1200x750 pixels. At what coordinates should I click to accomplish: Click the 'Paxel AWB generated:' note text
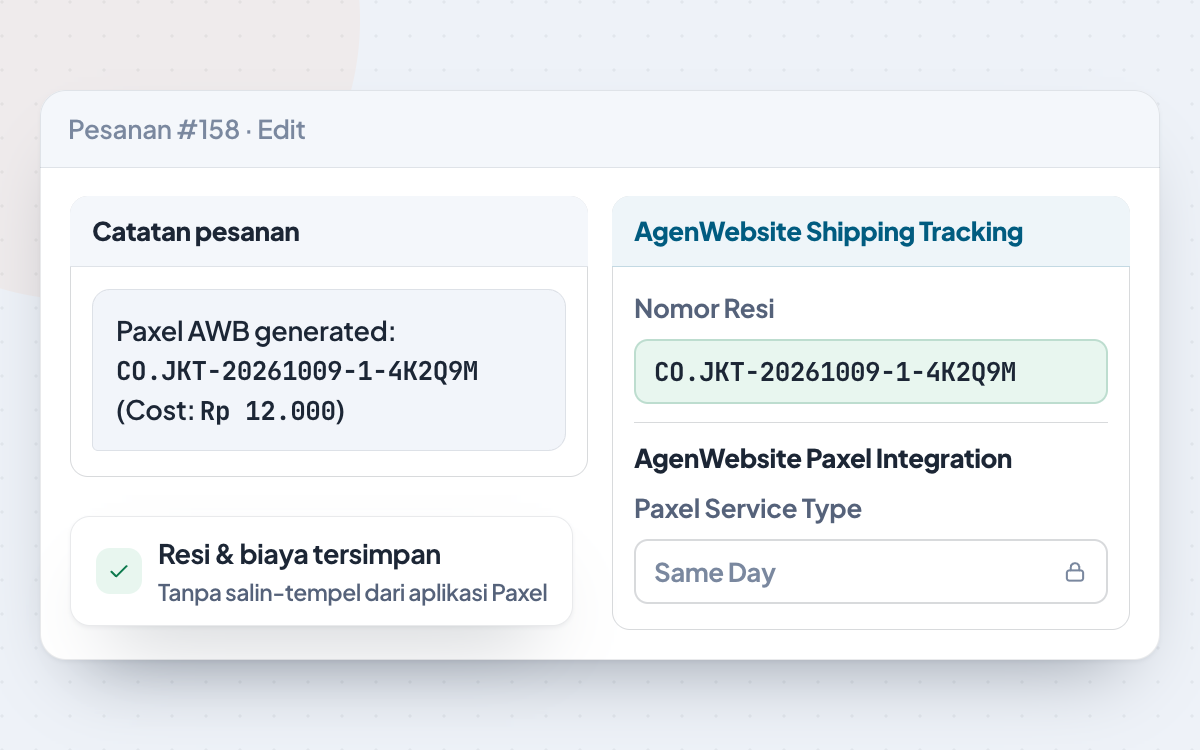coord(257,332)
